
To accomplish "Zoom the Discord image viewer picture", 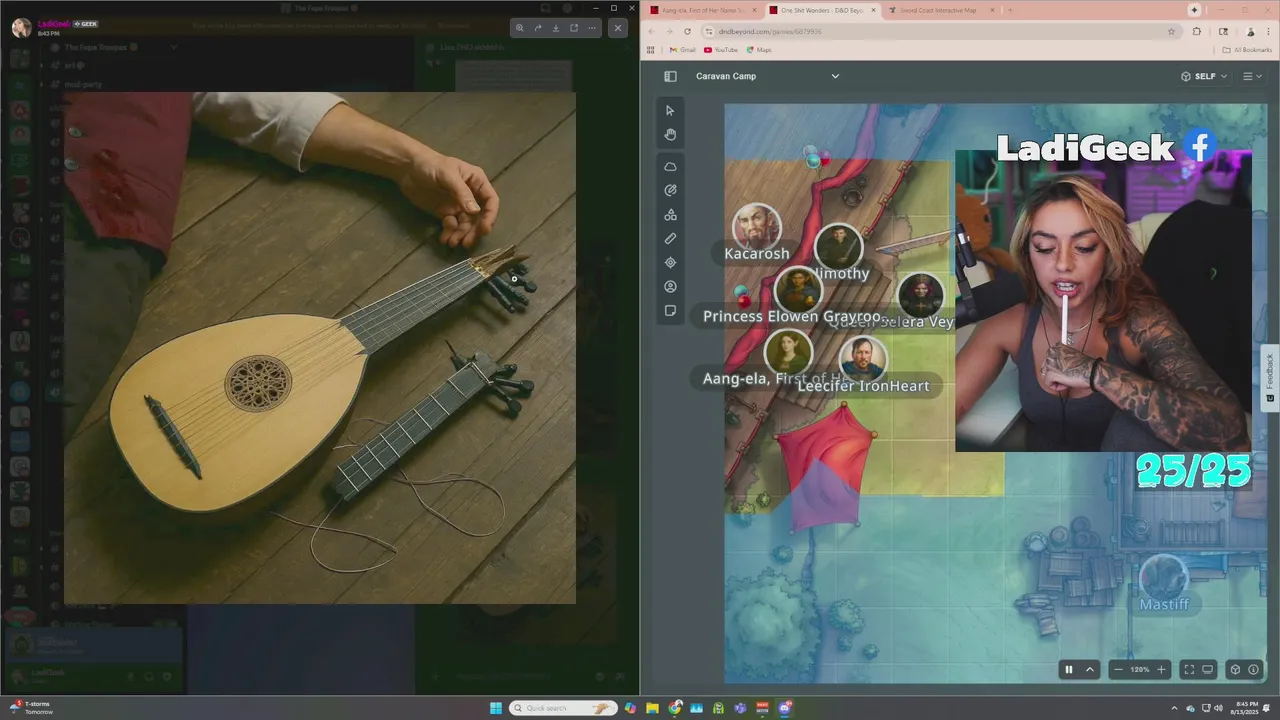I will (x=520, y=28).
